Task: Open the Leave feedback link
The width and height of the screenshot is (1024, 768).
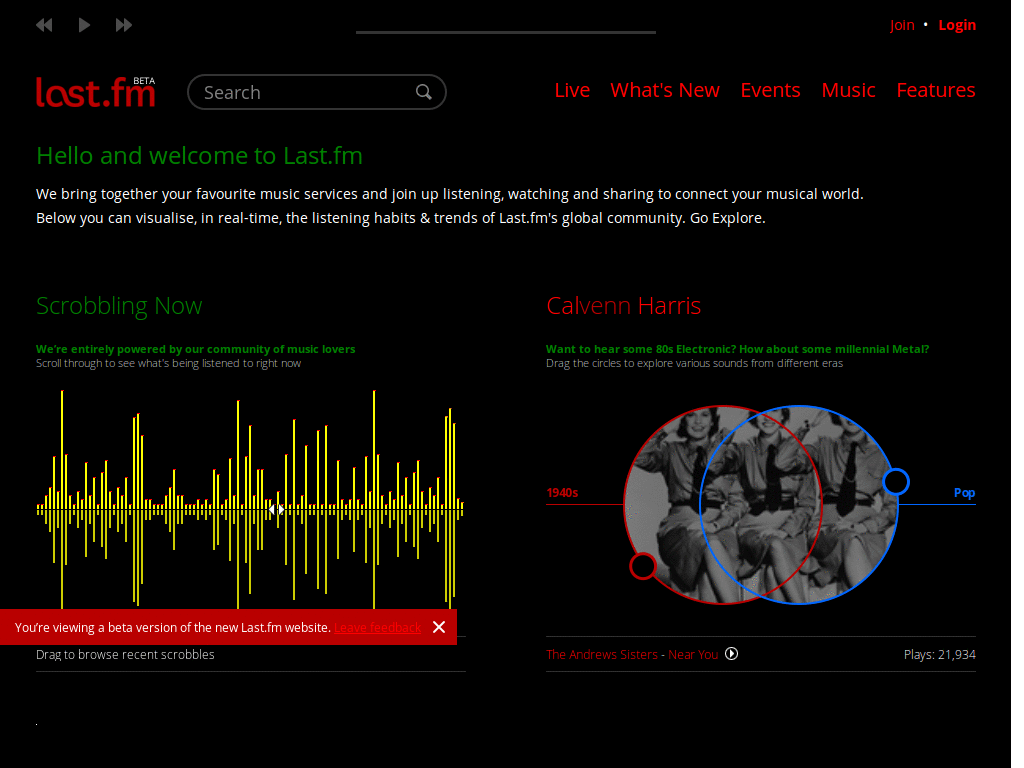Action: pyautogui.click(x=377, y=628)
